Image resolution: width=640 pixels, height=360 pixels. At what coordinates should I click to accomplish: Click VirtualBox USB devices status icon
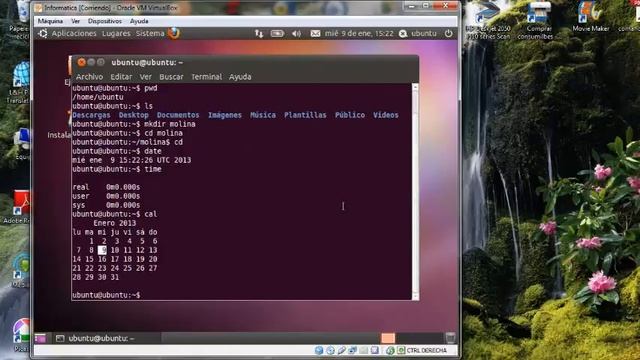341,351
